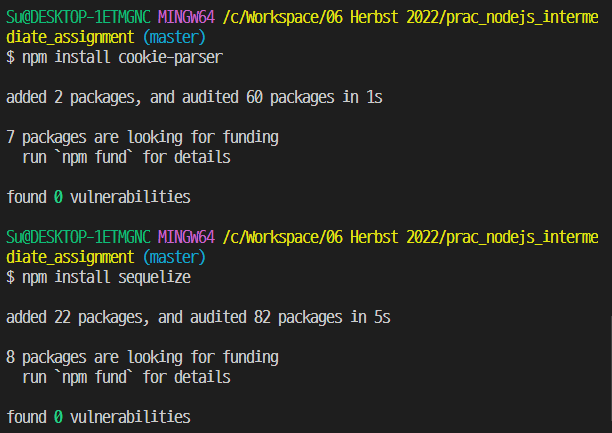Click 'run npm fund' line below '8 packages' line
Screen dimensions: 612x433
(x=126, y=377)
